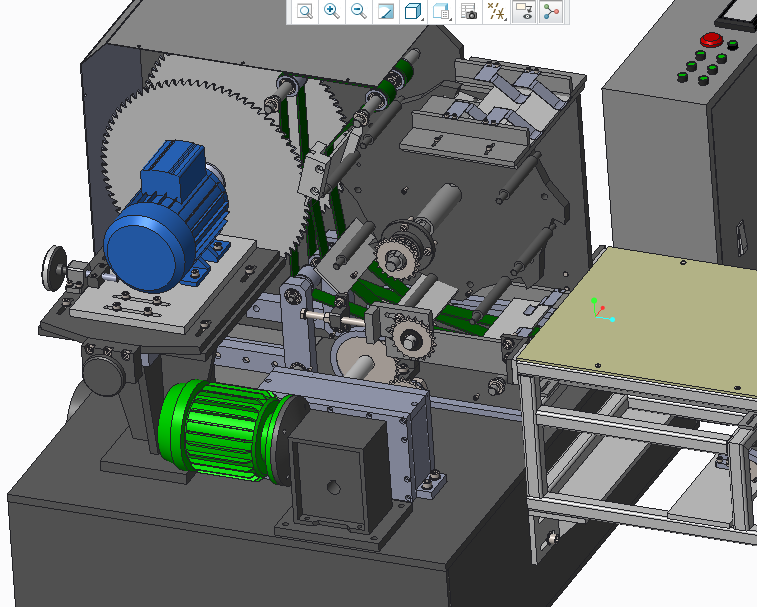Open the View Manager camera icon

(468, 11)
